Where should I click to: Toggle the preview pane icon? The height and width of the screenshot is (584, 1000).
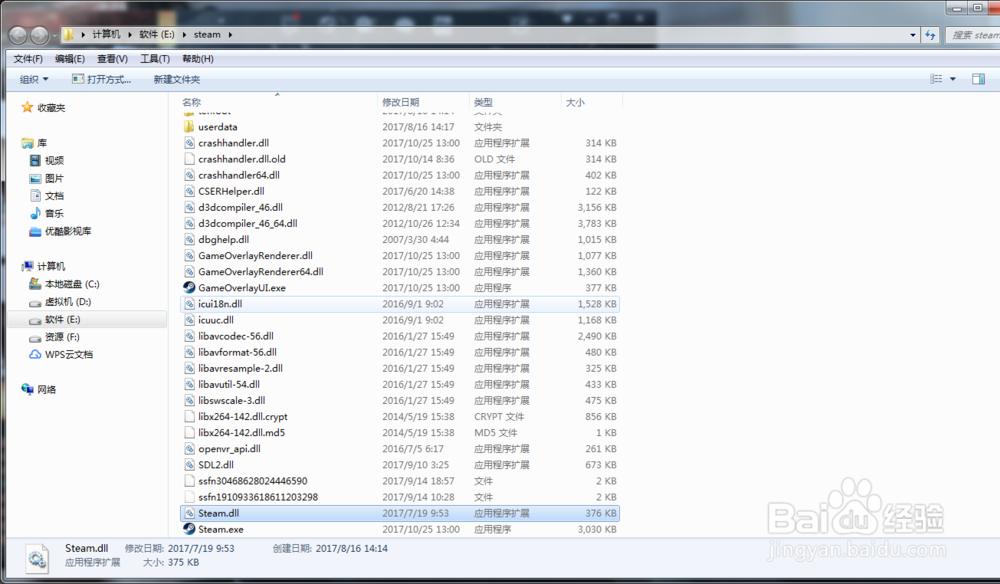pos(978,79)
